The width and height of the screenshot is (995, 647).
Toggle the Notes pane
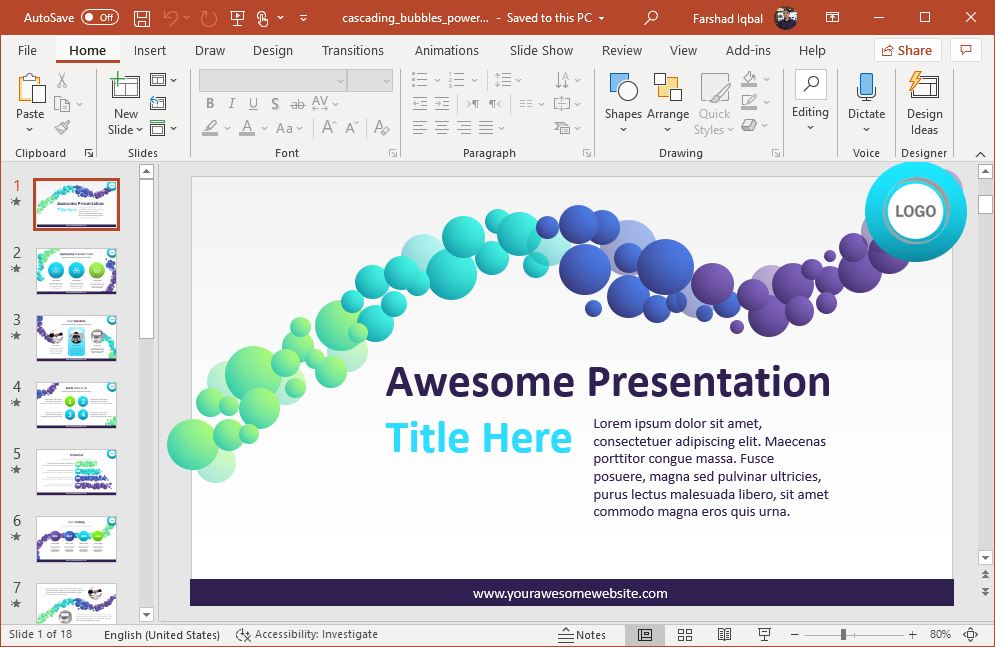pyautogui.click(x=581, y=635)
